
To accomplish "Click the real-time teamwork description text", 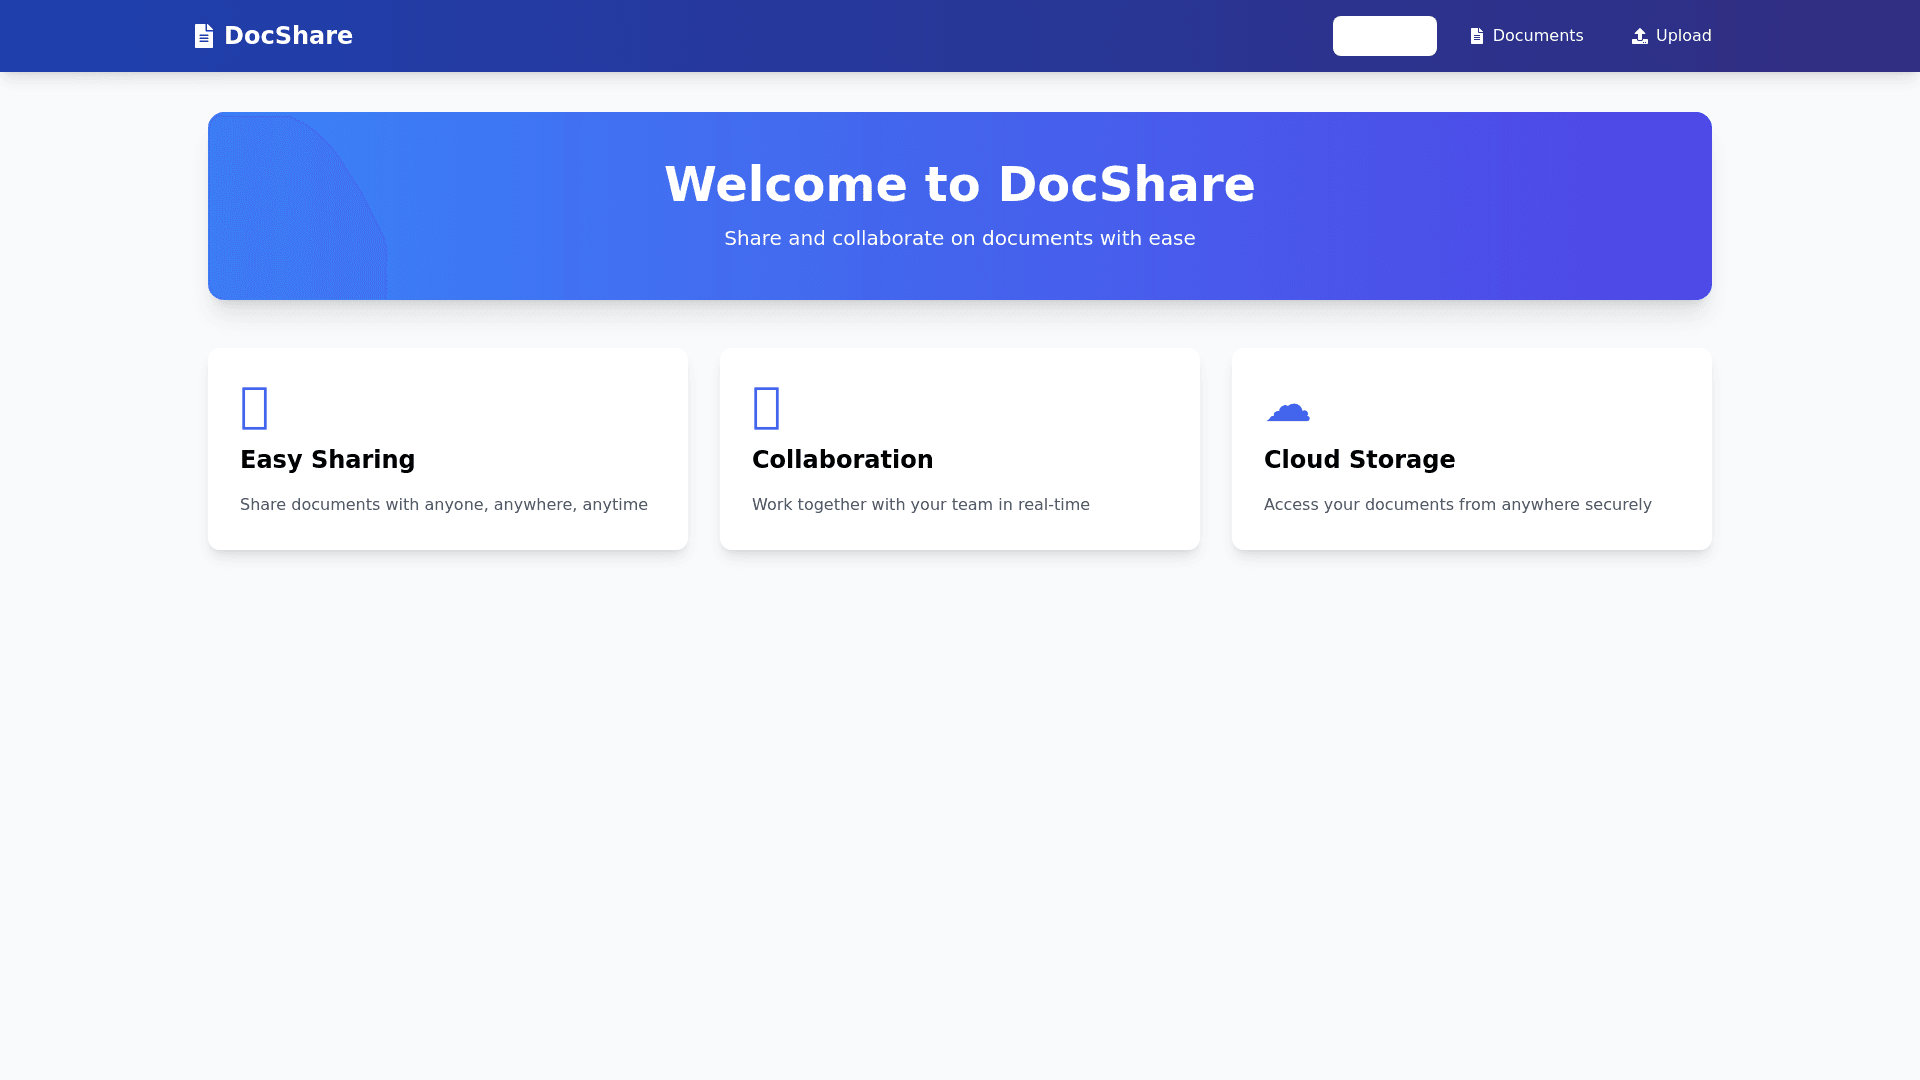I will [x=920, y=505].
